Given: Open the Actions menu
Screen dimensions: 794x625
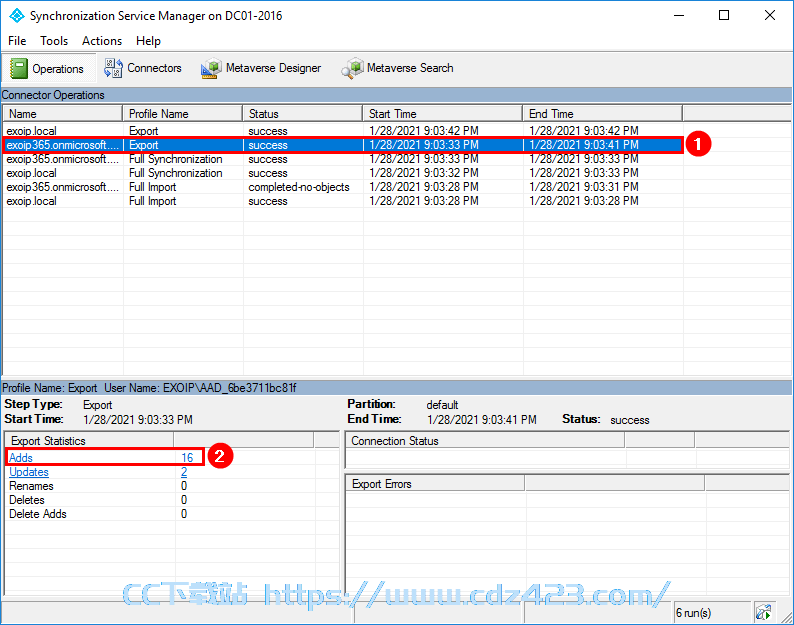Looking at the screenshot, I should (102, 41).
